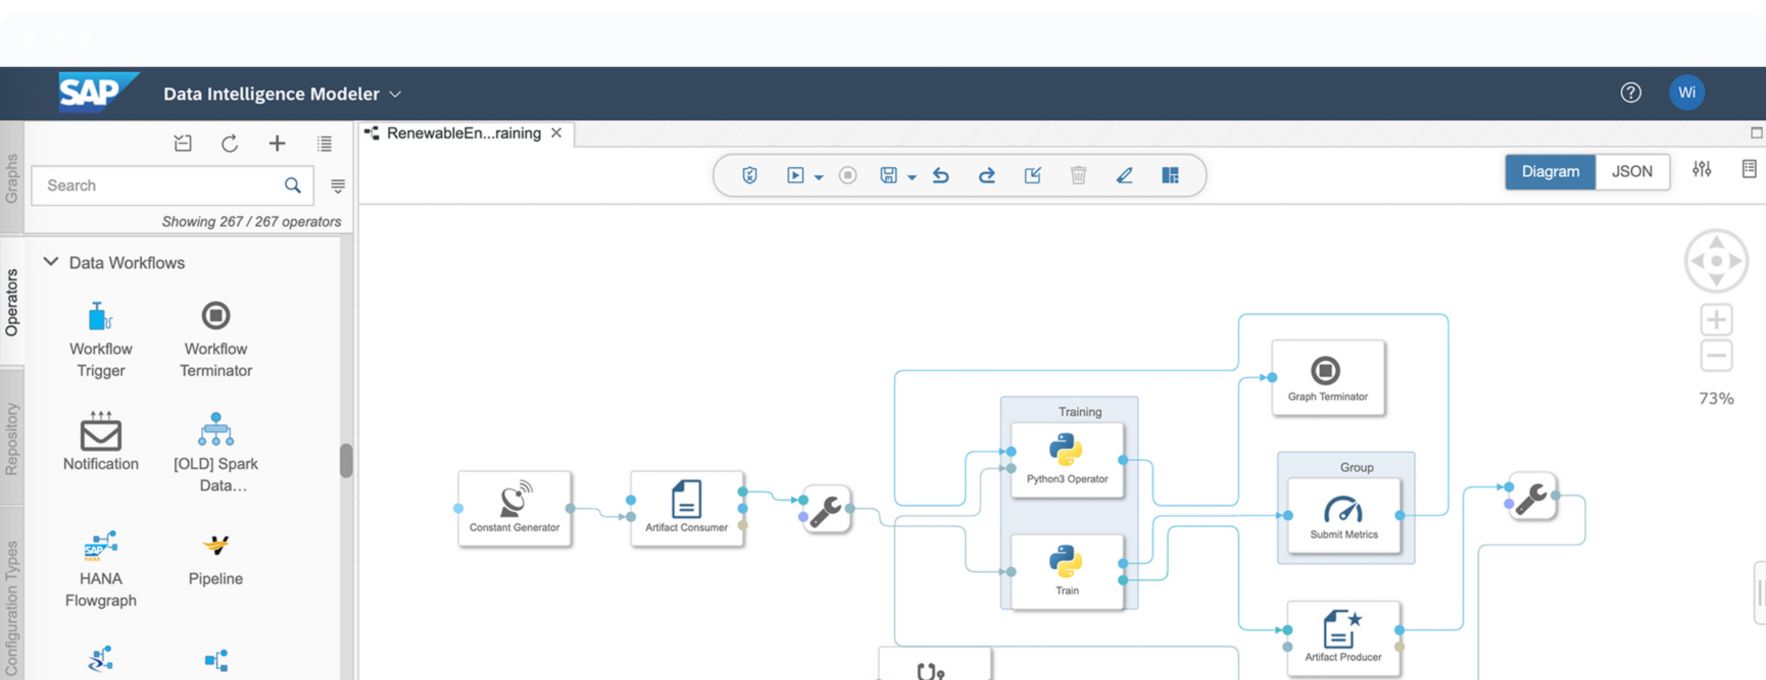1766x680 pixels.
Task: Collapse the Data Workflows section
Action: pos(51,262)
